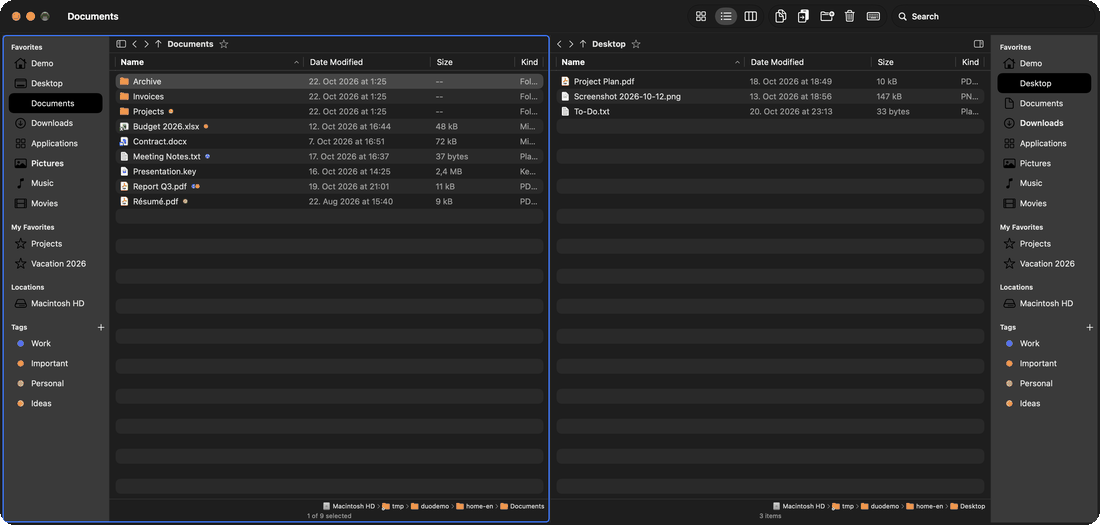Toggle the left pane sidebar icon
Image resolution: width=1100 pixels, height=525 pixels.
click(x=121, y=44)
